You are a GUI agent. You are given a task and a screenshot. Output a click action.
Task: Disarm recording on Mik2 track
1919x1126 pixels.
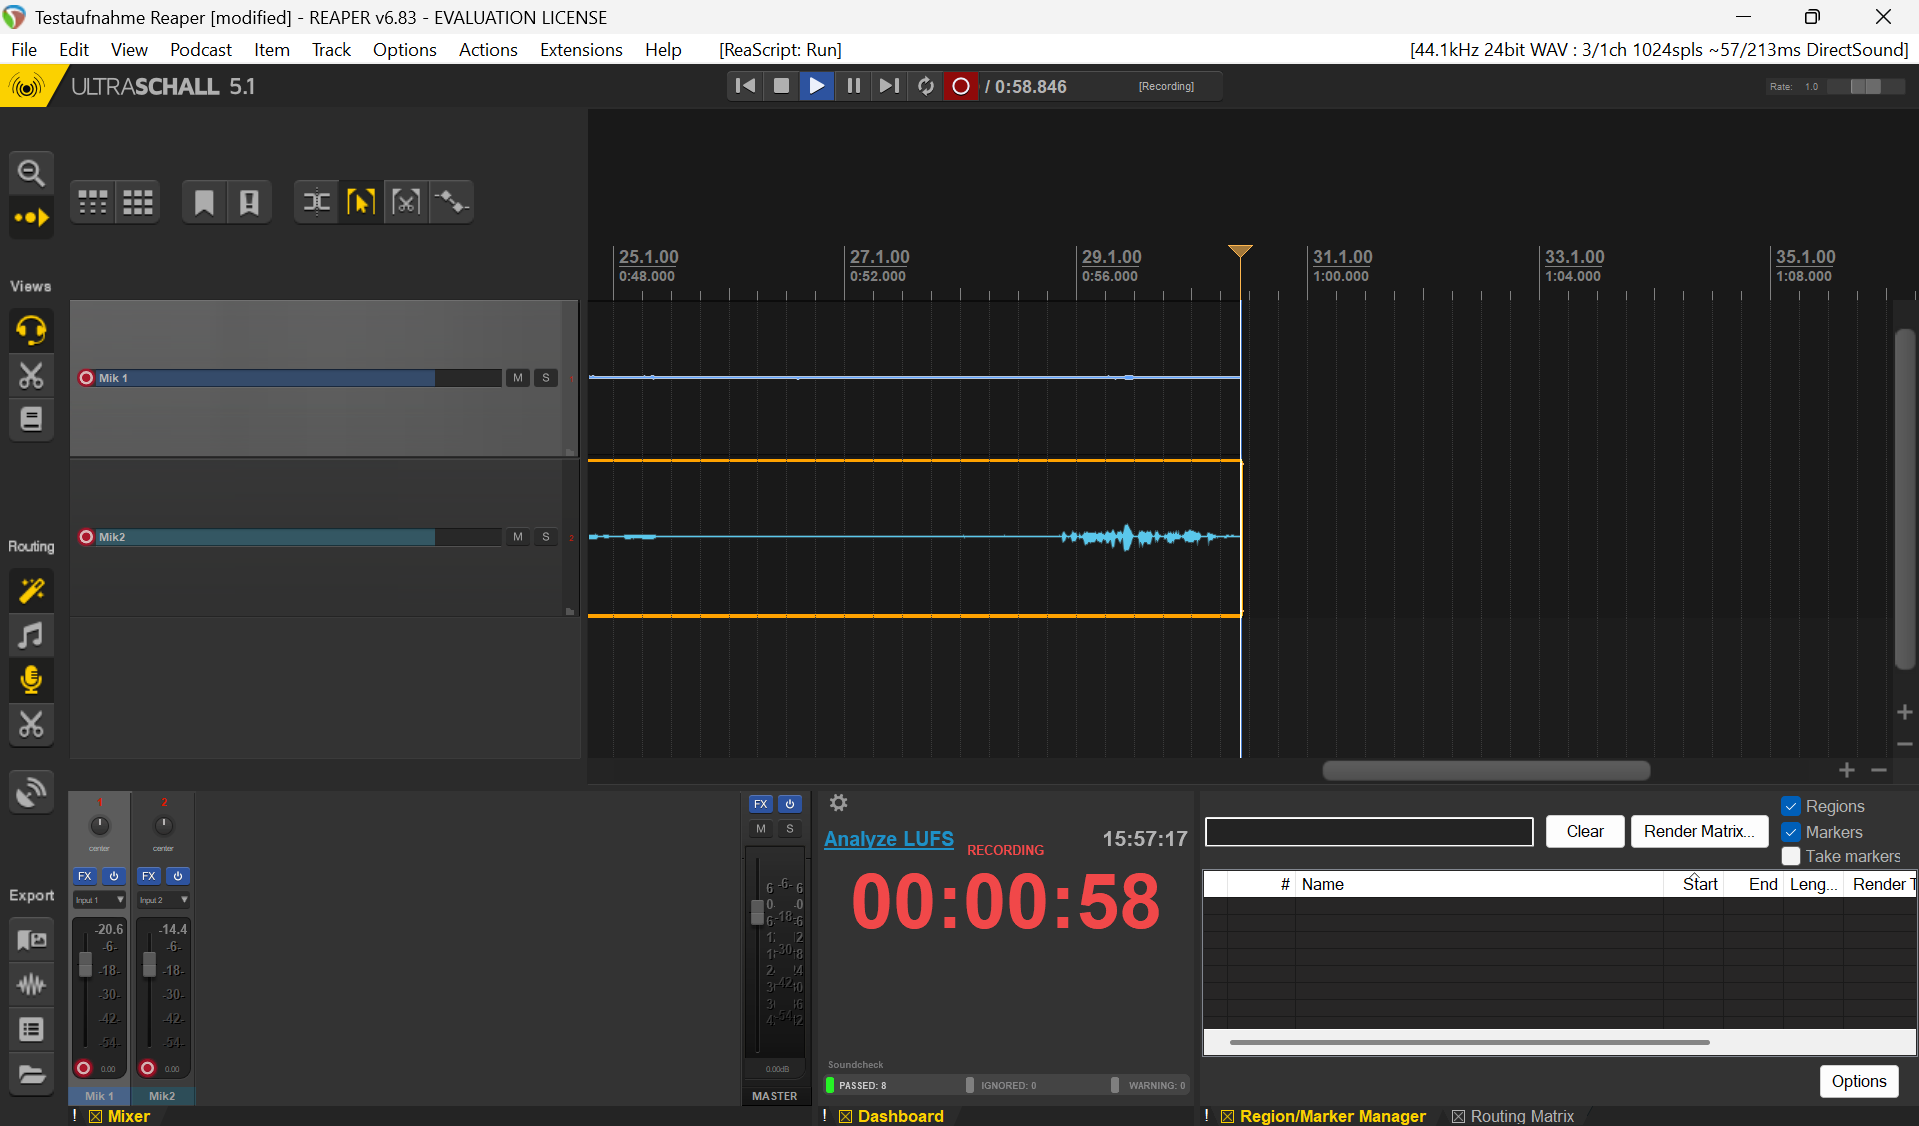click(86, 537)
